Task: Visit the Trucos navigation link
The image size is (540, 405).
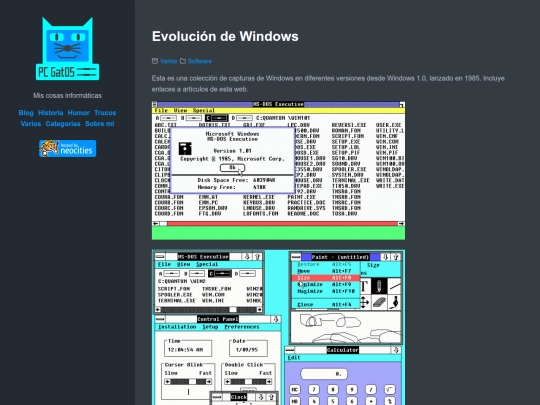Action: (x=105, y=113)
